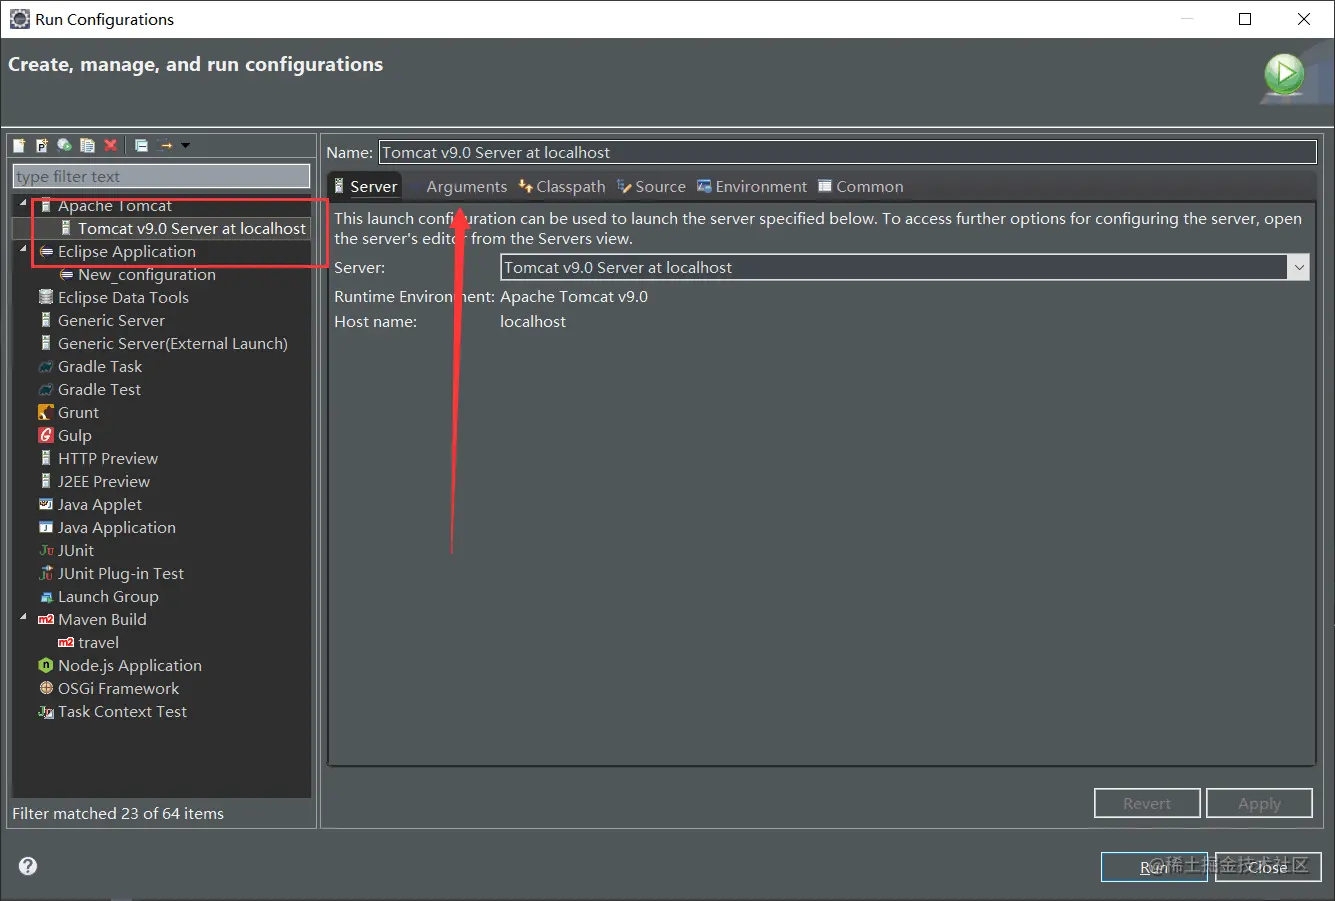Click the red Gulp icon
The height and width of the screenshot is (901, 1335).
coord(46,435)
